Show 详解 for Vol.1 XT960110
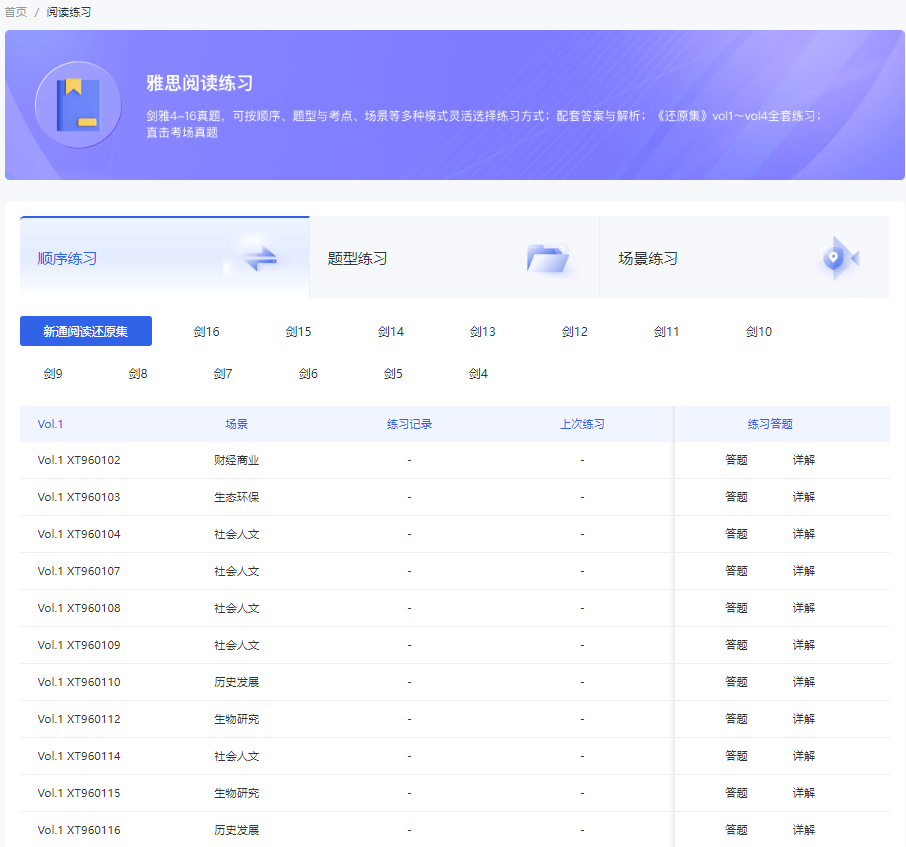The height and width of the screenshot is (847, 906). pyautogui.click(x=803, y=682)
